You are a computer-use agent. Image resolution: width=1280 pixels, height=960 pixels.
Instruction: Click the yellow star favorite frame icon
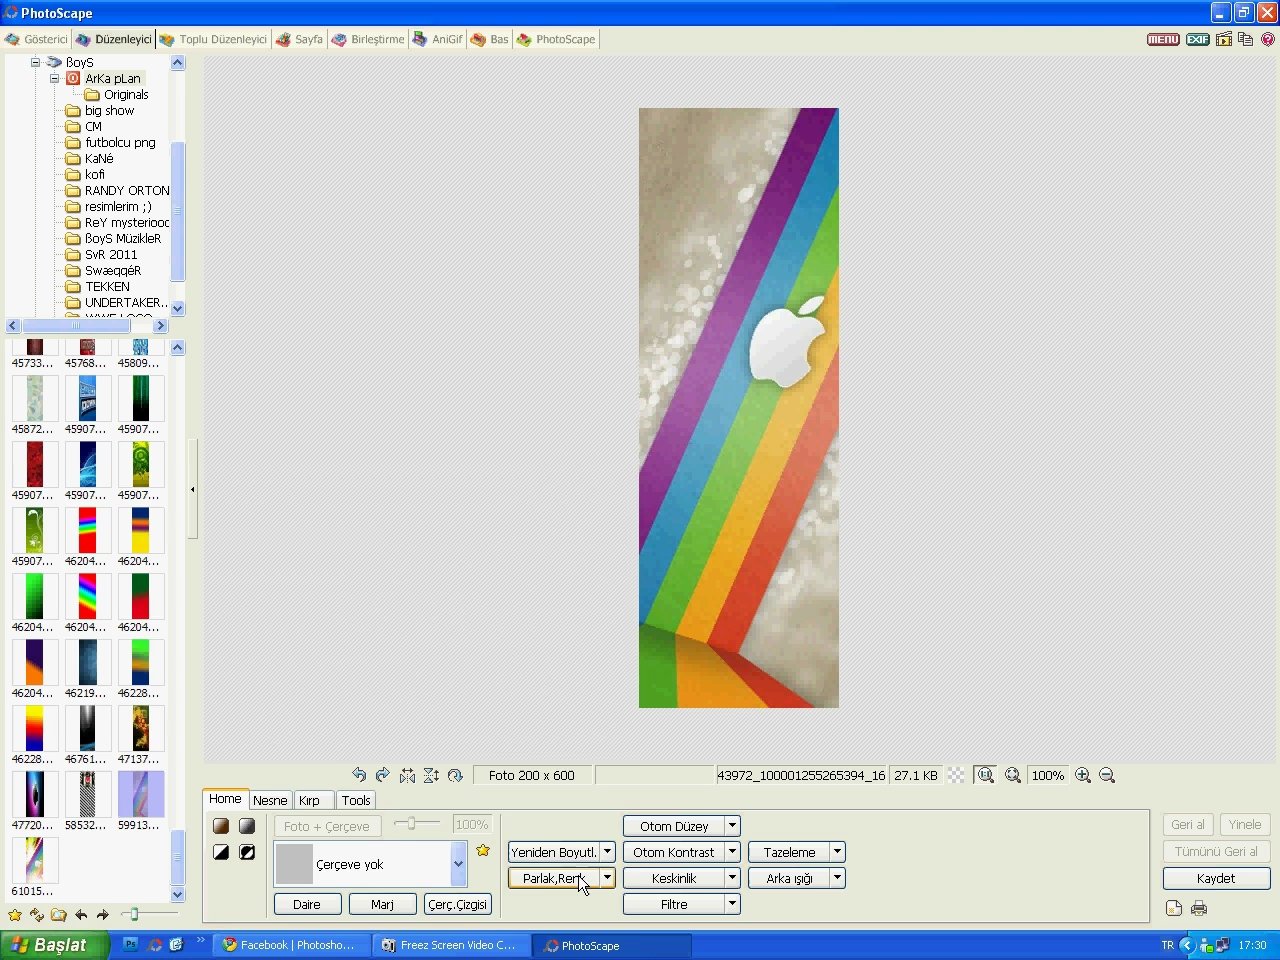point(483,850)
